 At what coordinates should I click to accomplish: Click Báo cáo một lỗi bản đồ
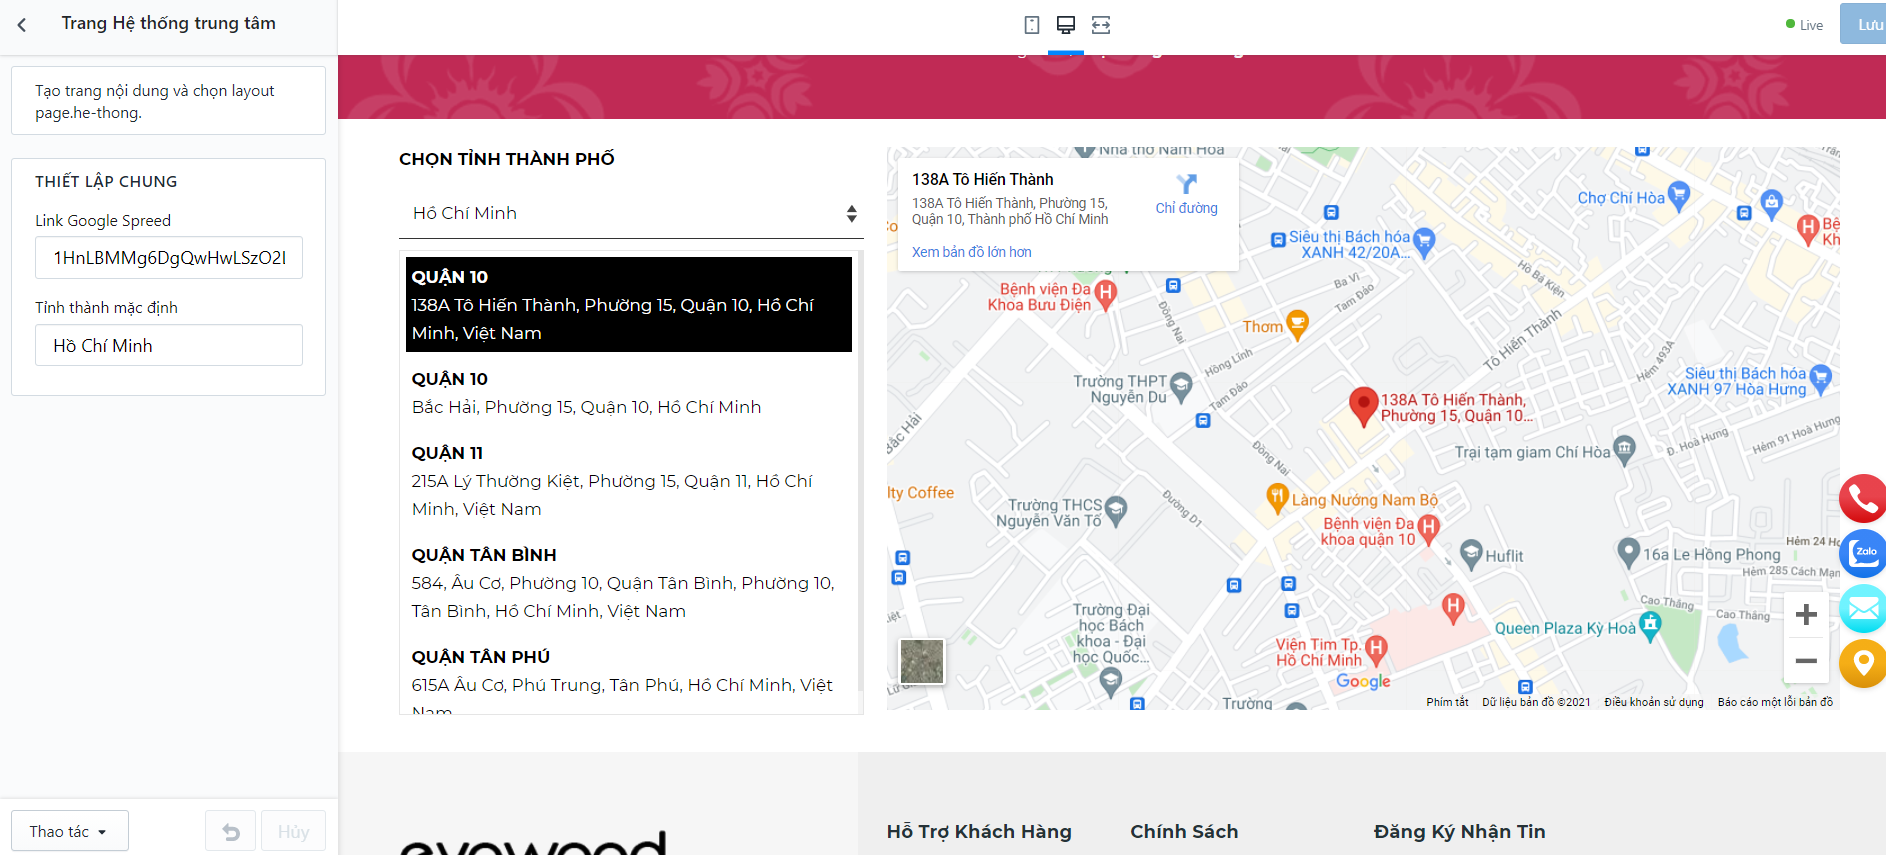[1775, 702]
